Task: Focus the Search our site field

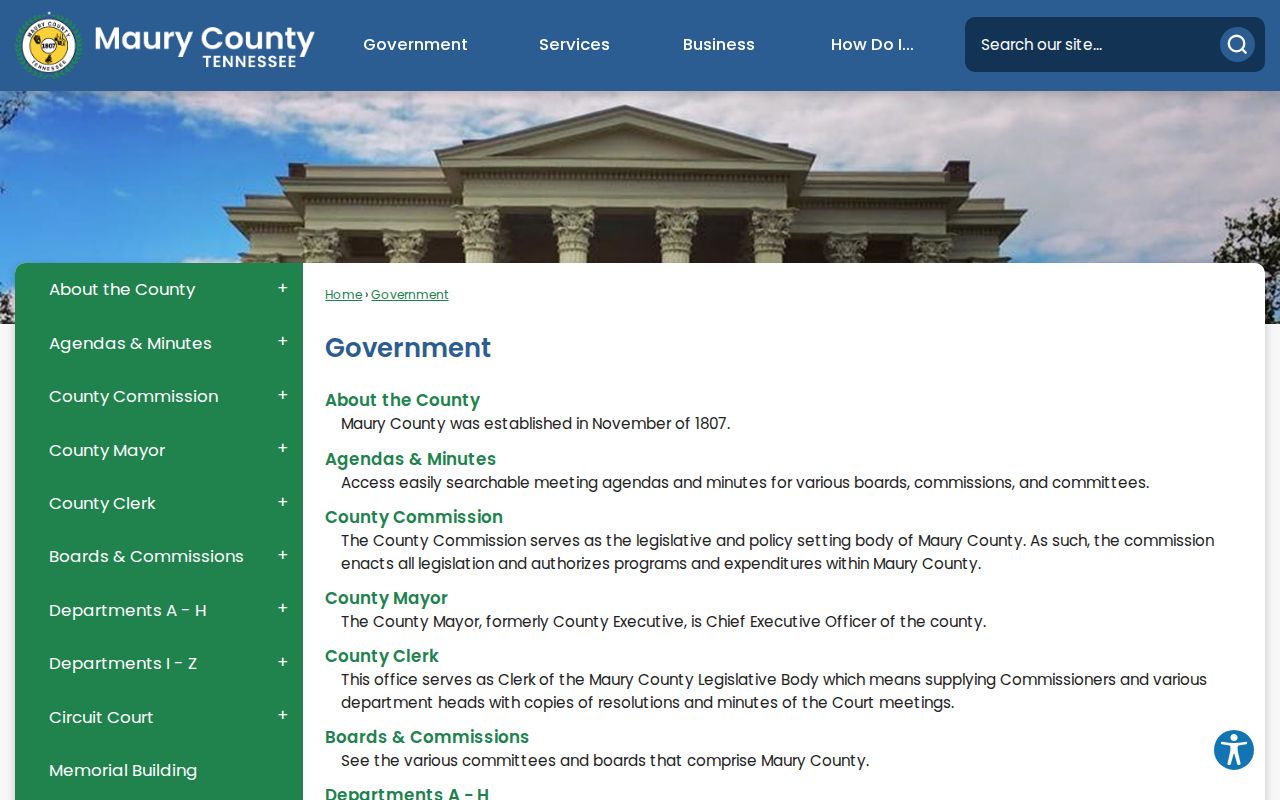Action: (1090, 44)
